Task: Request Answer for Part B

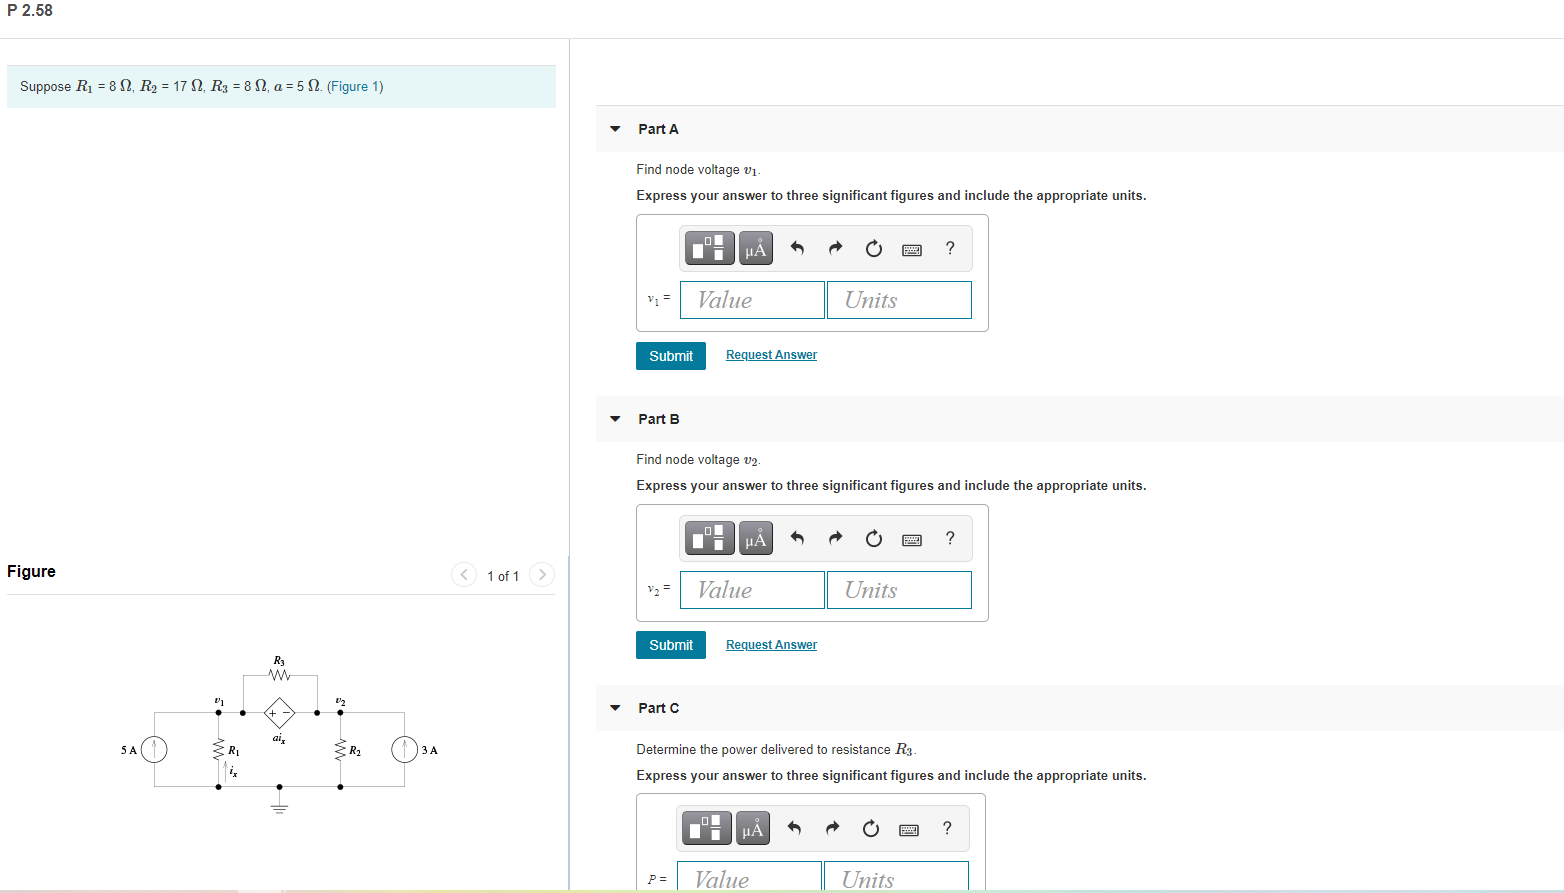Action: click(x=771, y=645)
